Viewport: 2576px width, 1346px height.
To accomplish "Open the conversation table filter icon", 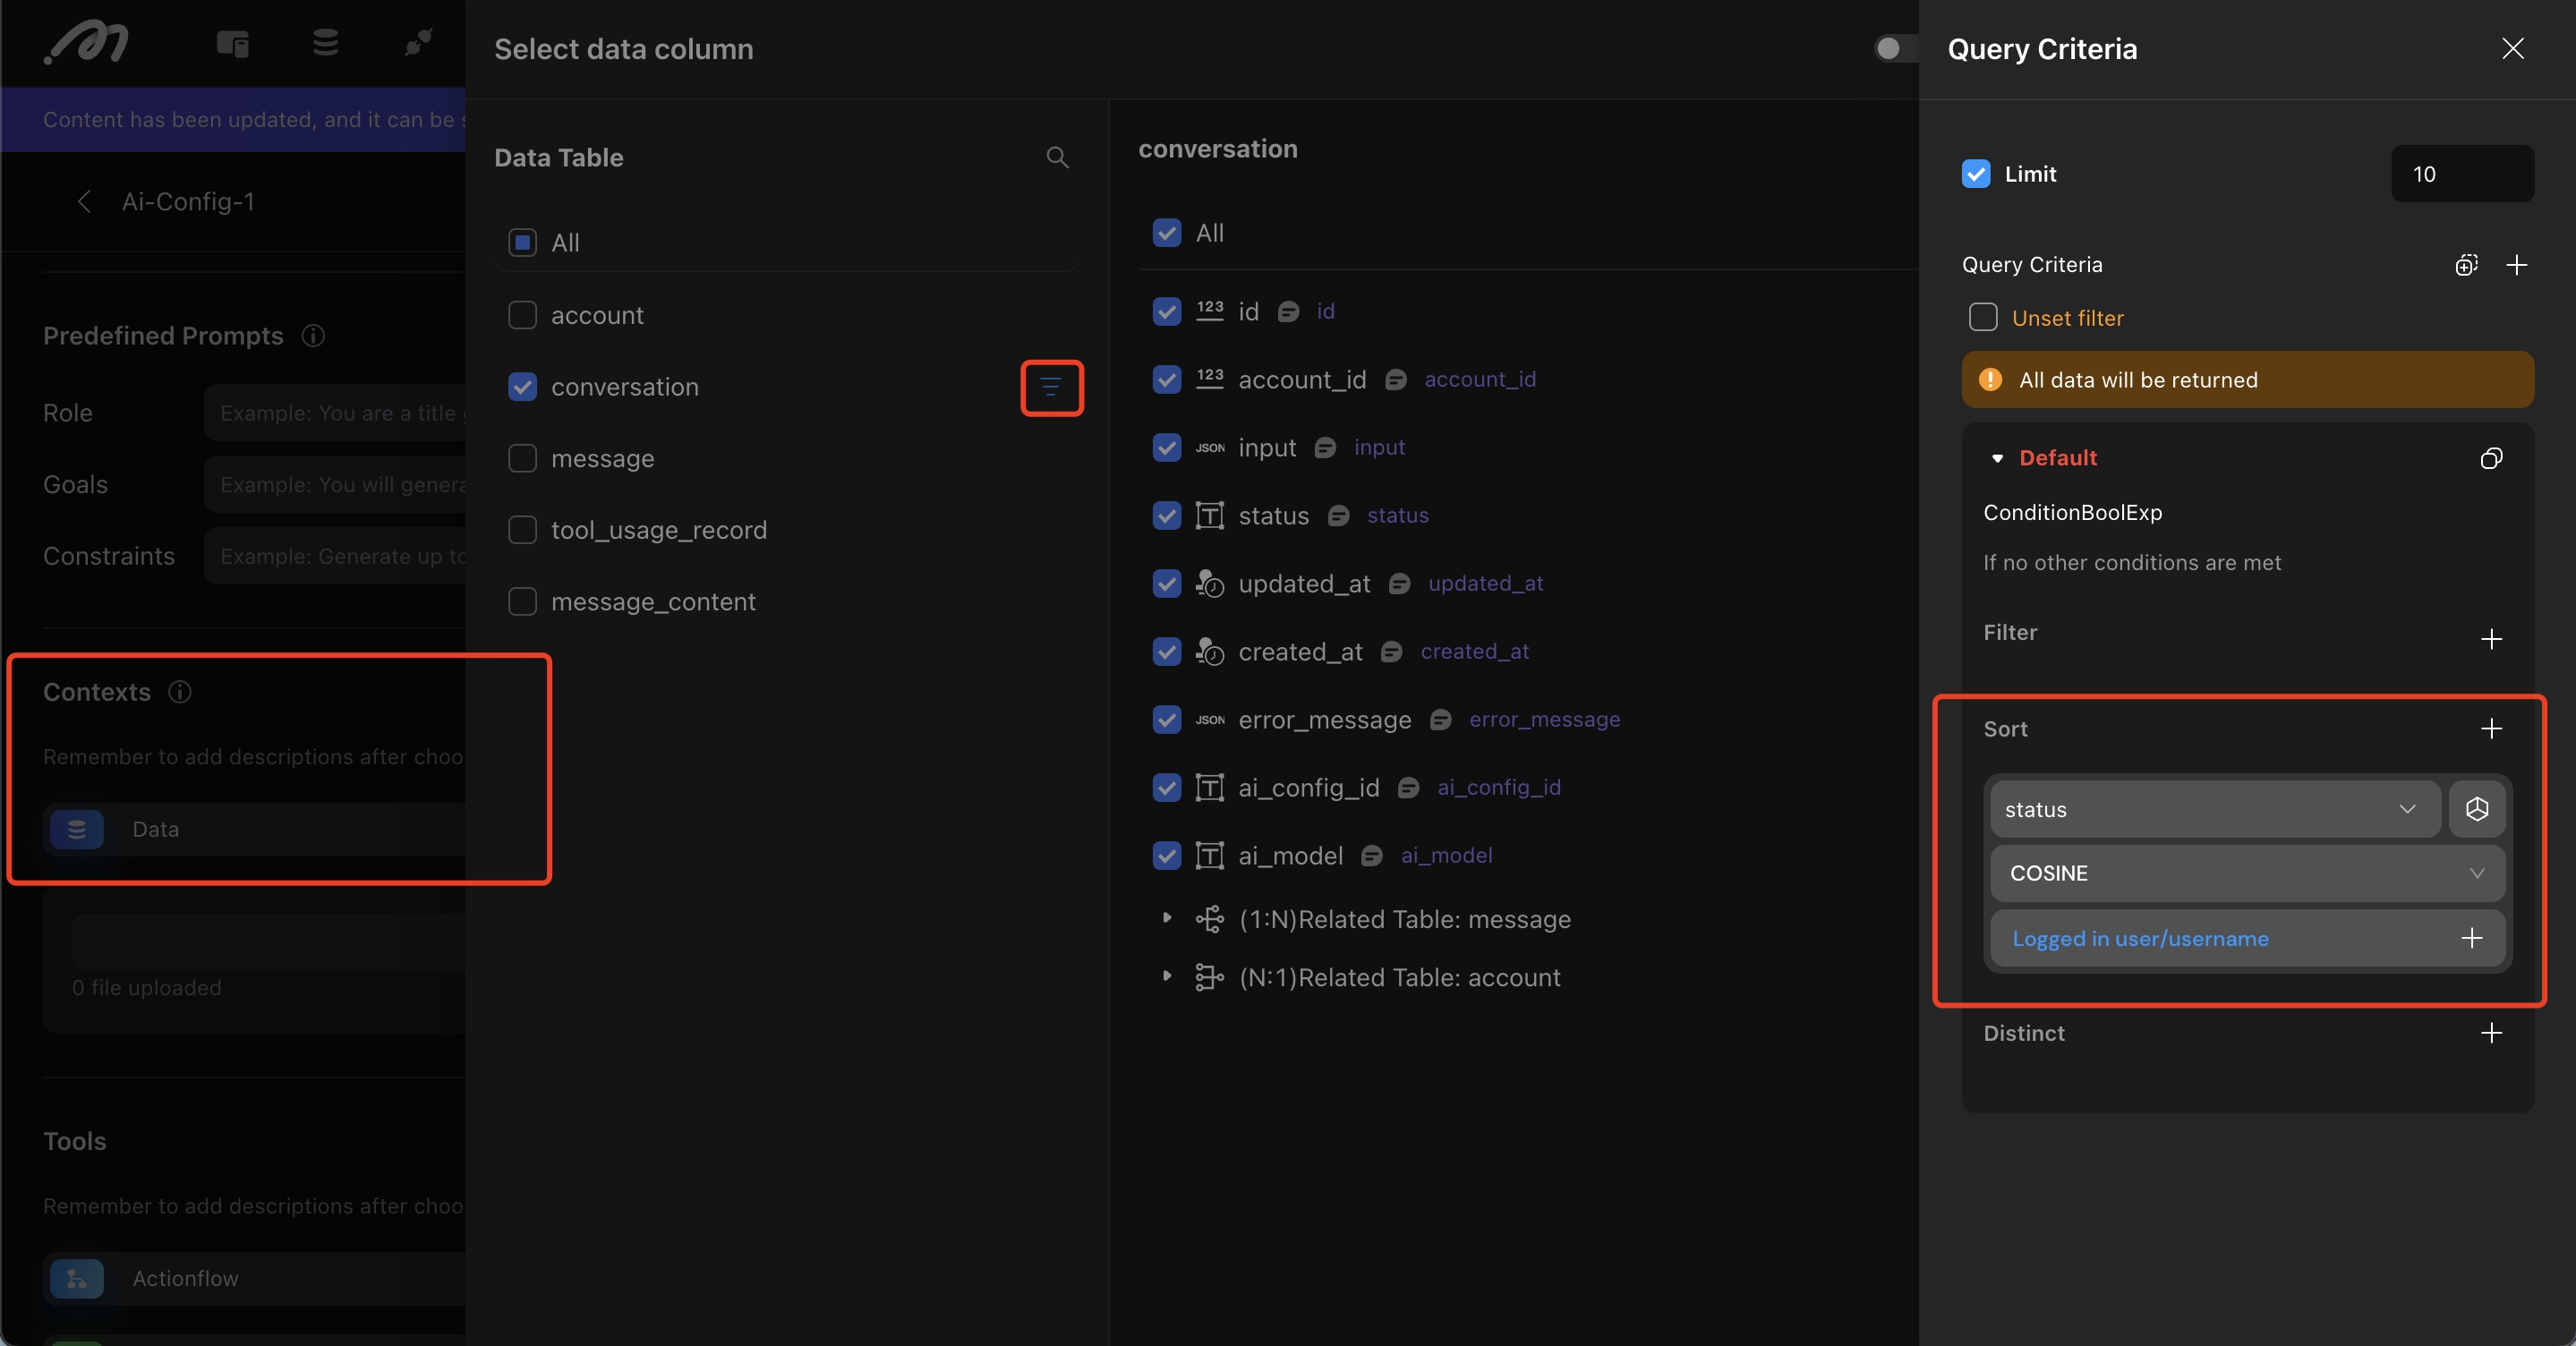I will (x=1051, y=387).
